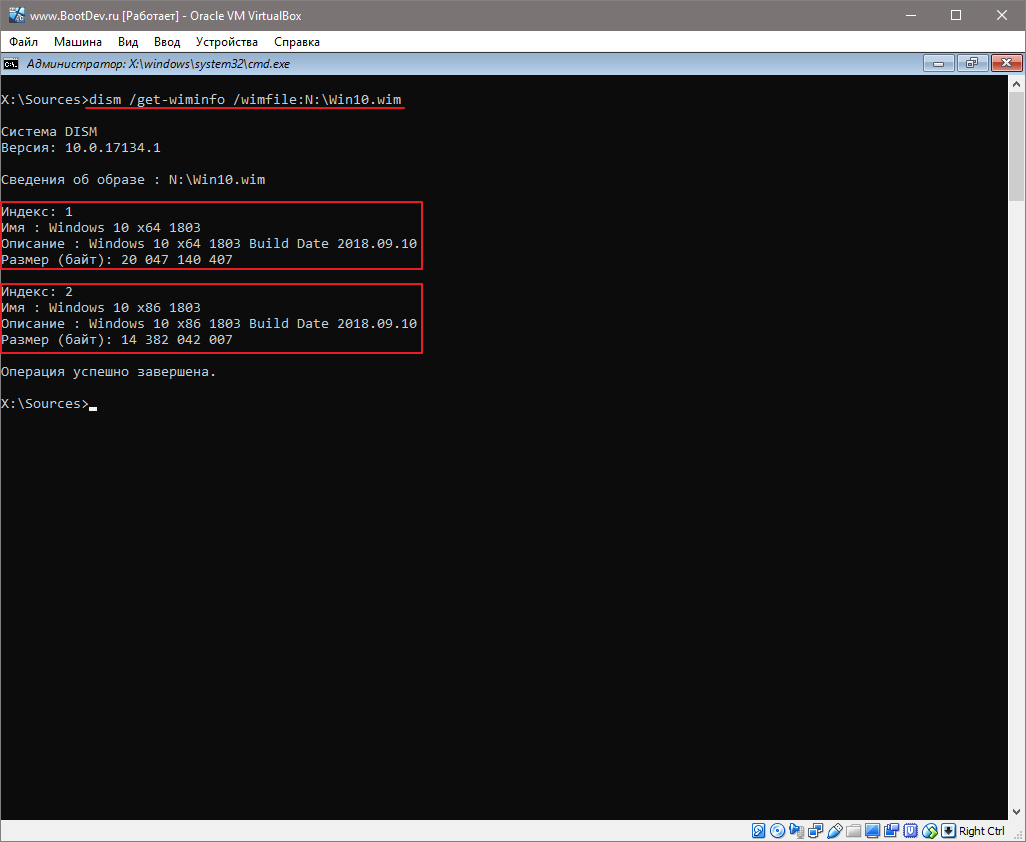
Task: Click the CPU virtualization indicator icon
Action: click(910, 831)
